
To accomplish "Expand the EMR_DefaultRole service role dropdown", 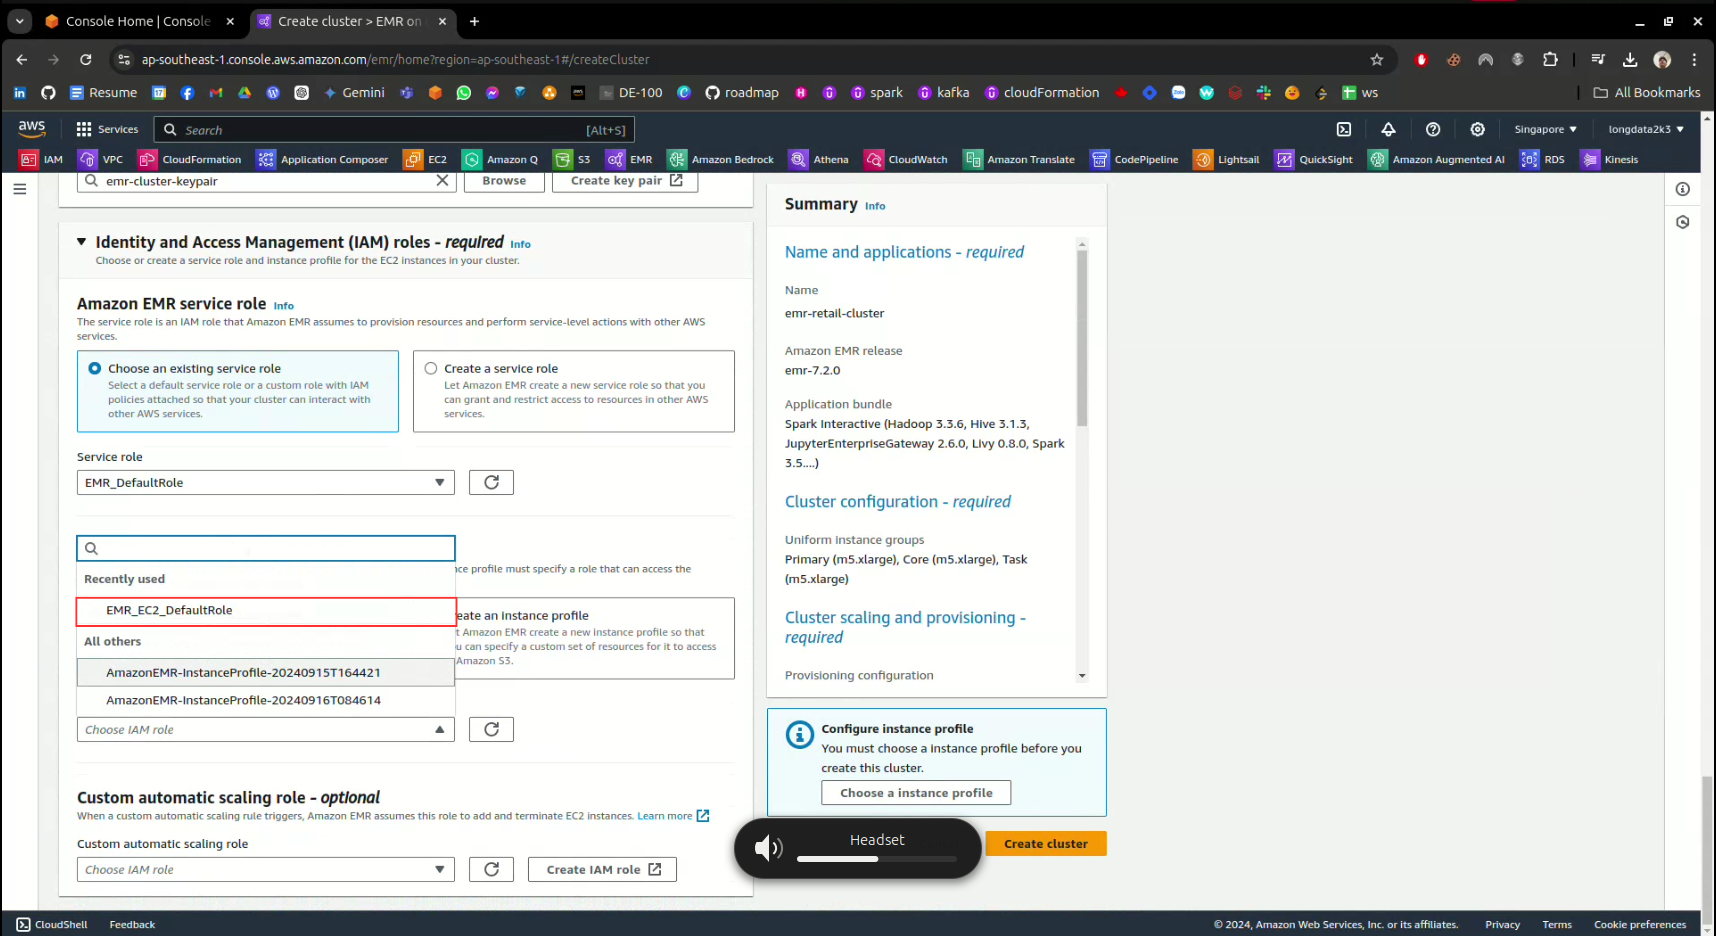I will pyautogui.click(x=265, y=483).
